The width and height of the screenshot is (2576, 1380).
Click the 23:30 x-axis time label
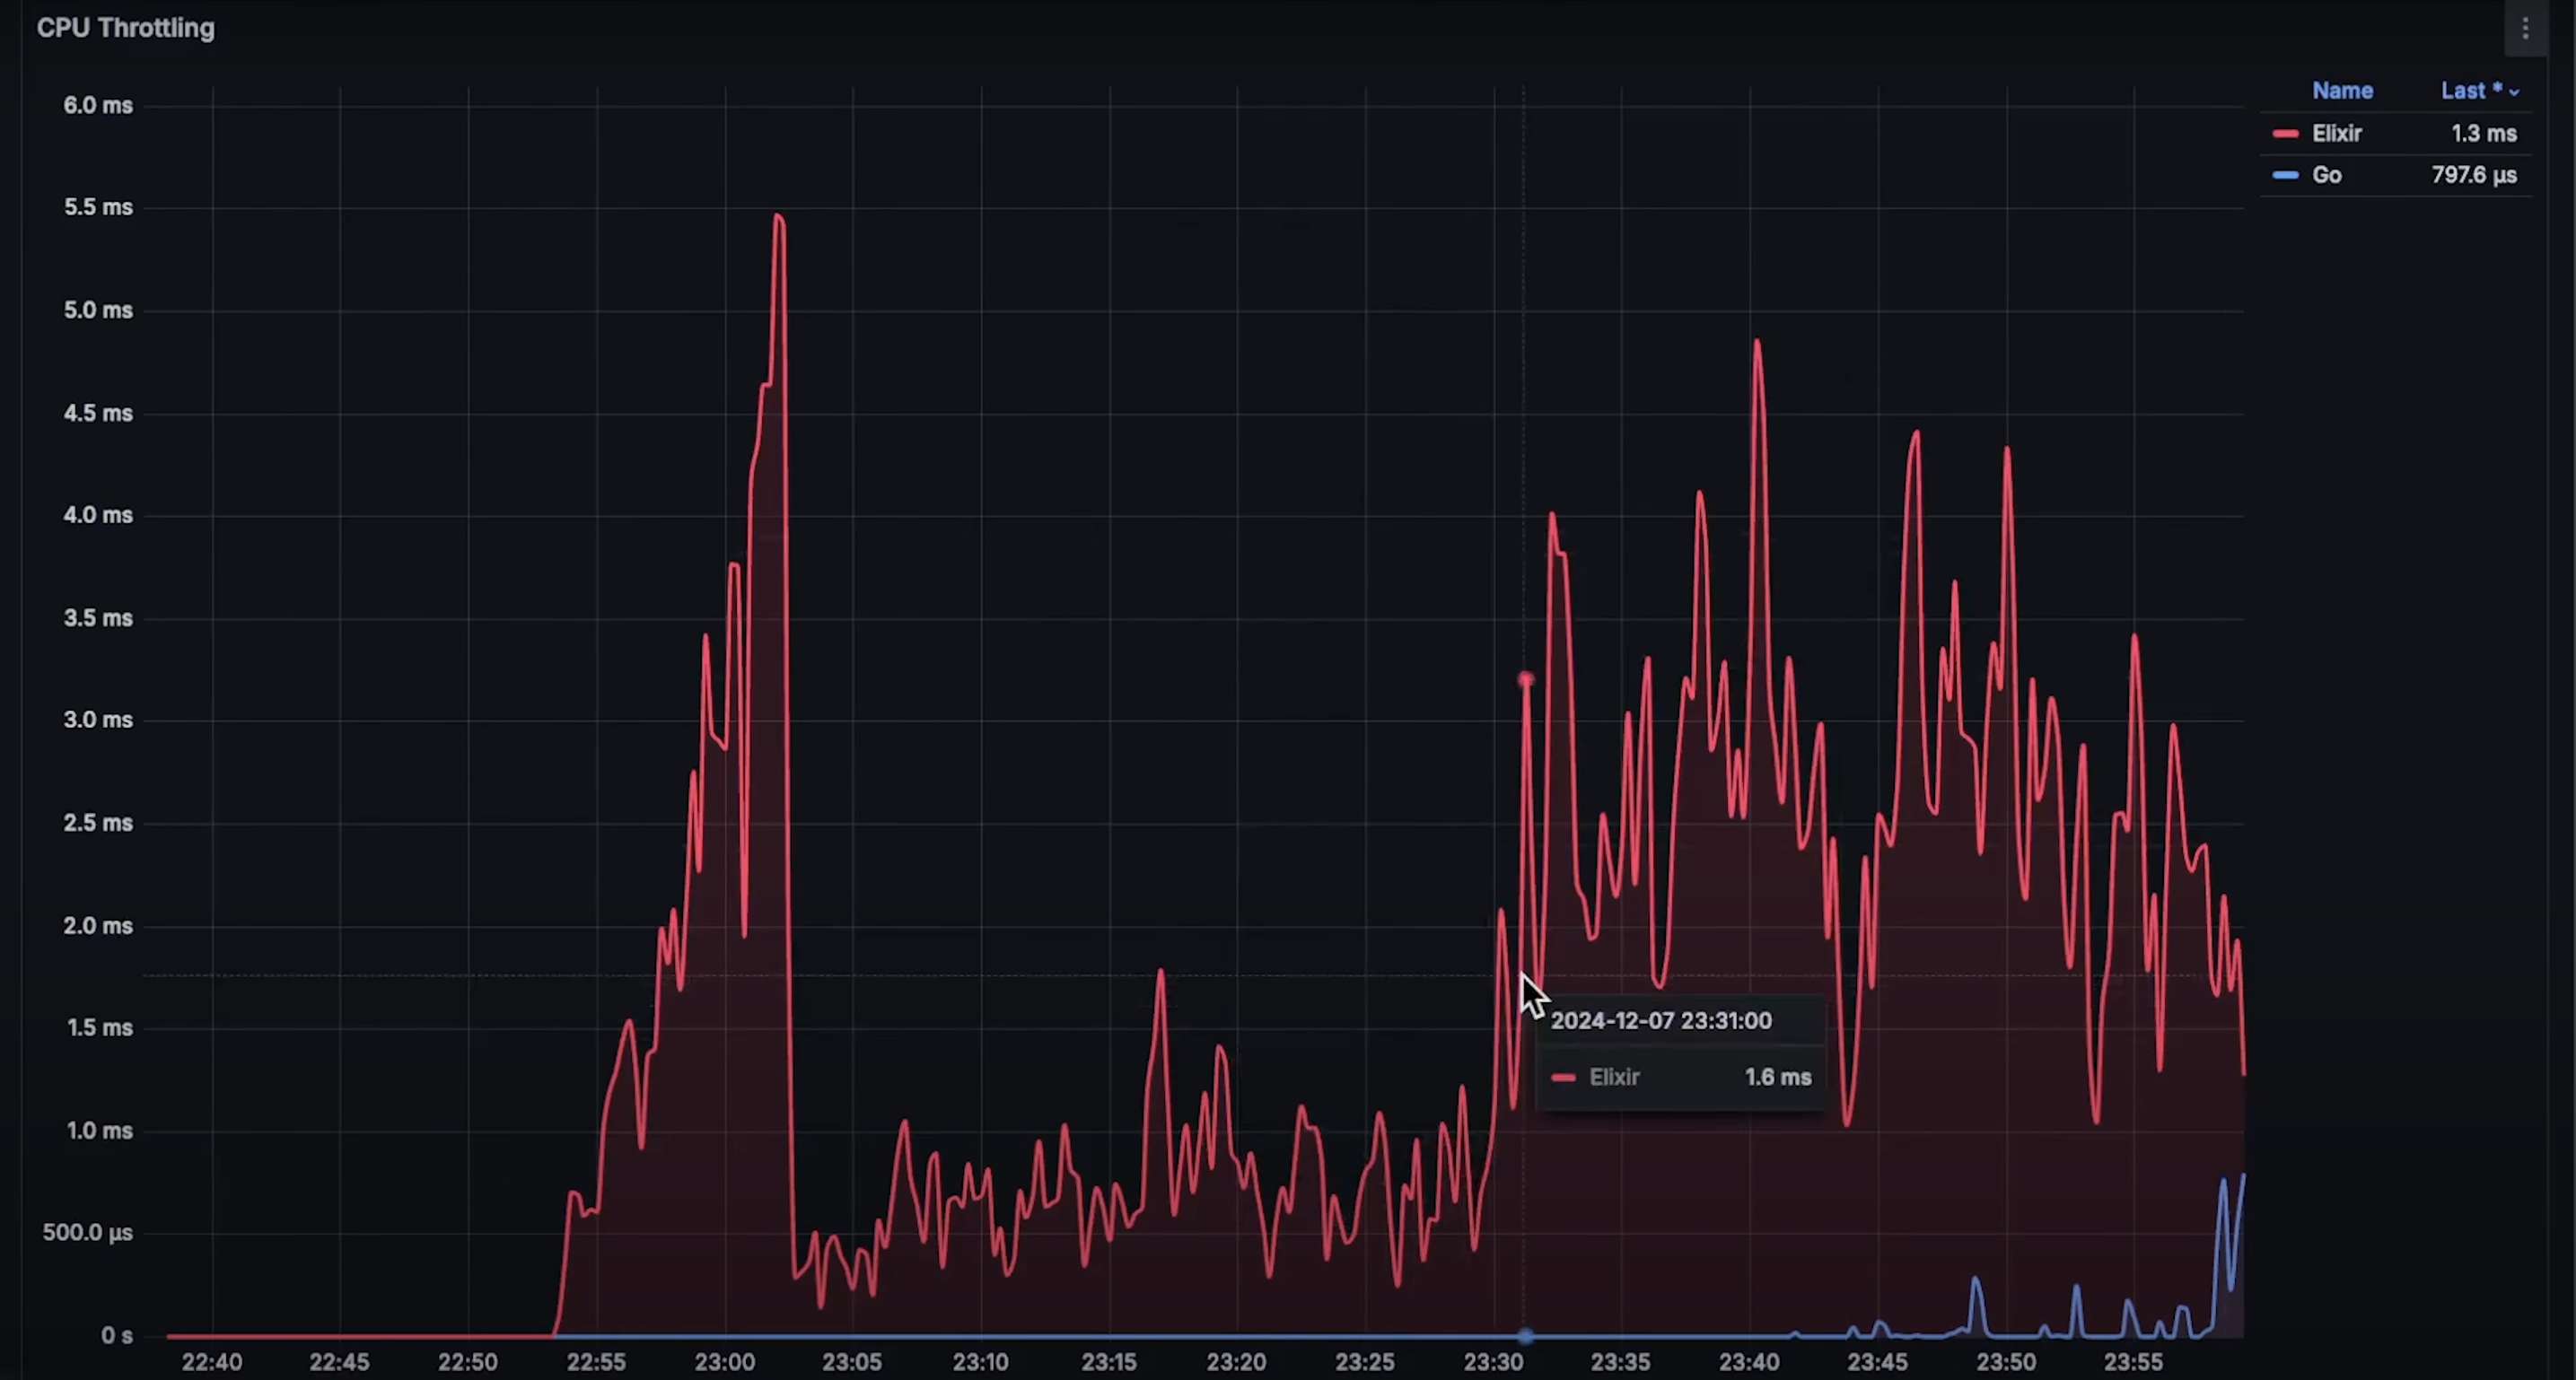(1493, 1362)
